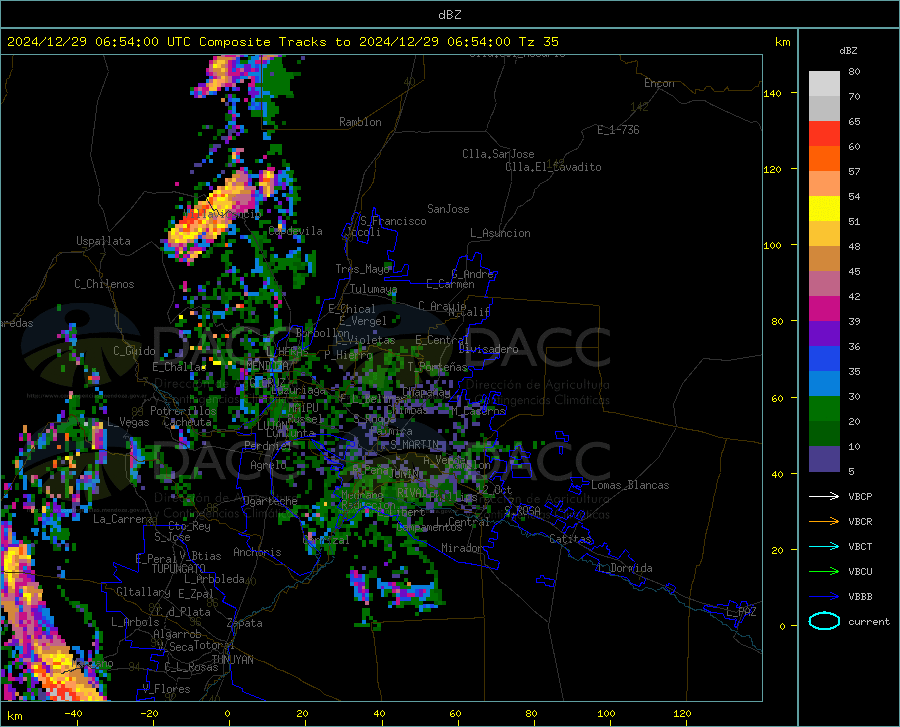The width and height of the screenshot is (900, 727).
Task: Click the 'Tz 35' threshold text in header
Action: pos(538,42)
